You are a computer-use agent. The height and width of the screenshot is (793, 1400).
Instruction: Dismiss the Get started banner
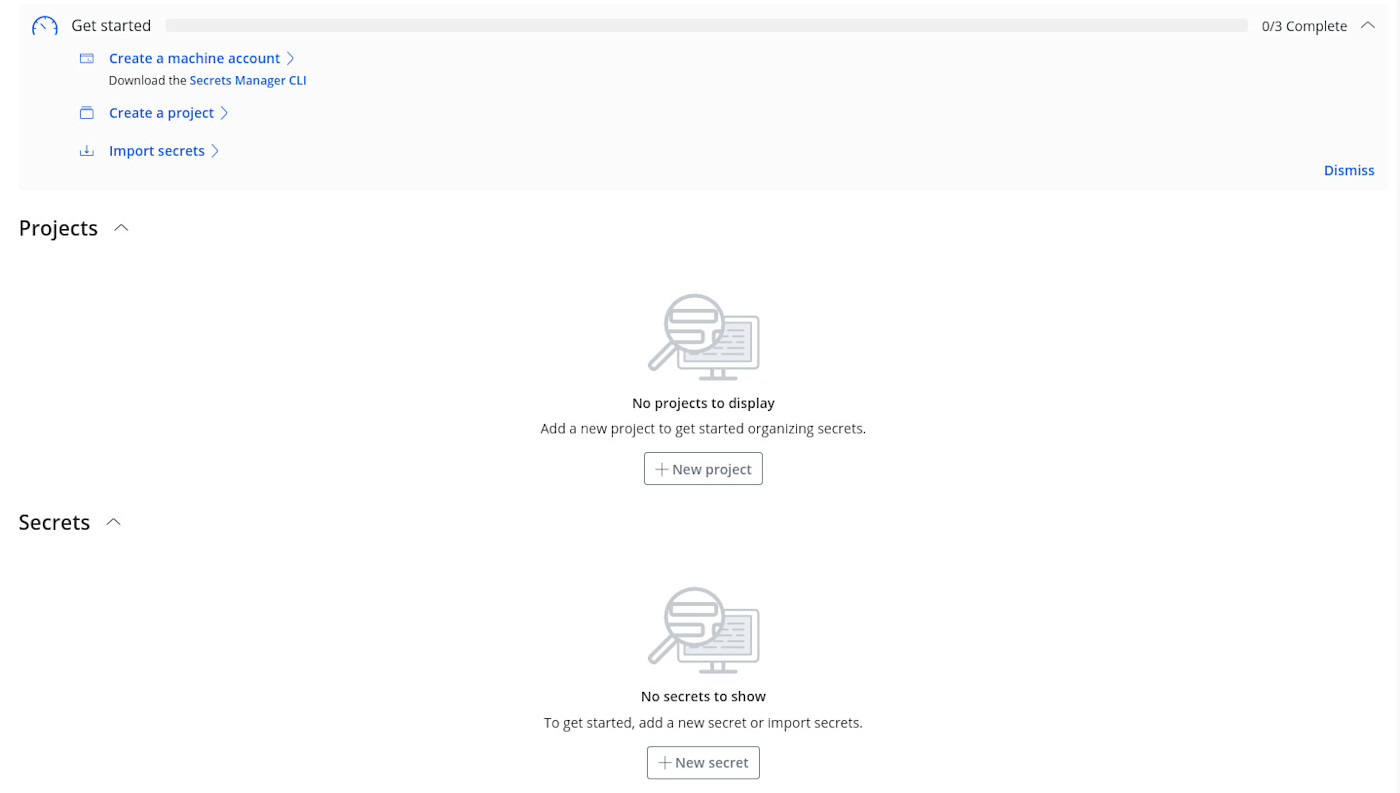pos(1348,170)
